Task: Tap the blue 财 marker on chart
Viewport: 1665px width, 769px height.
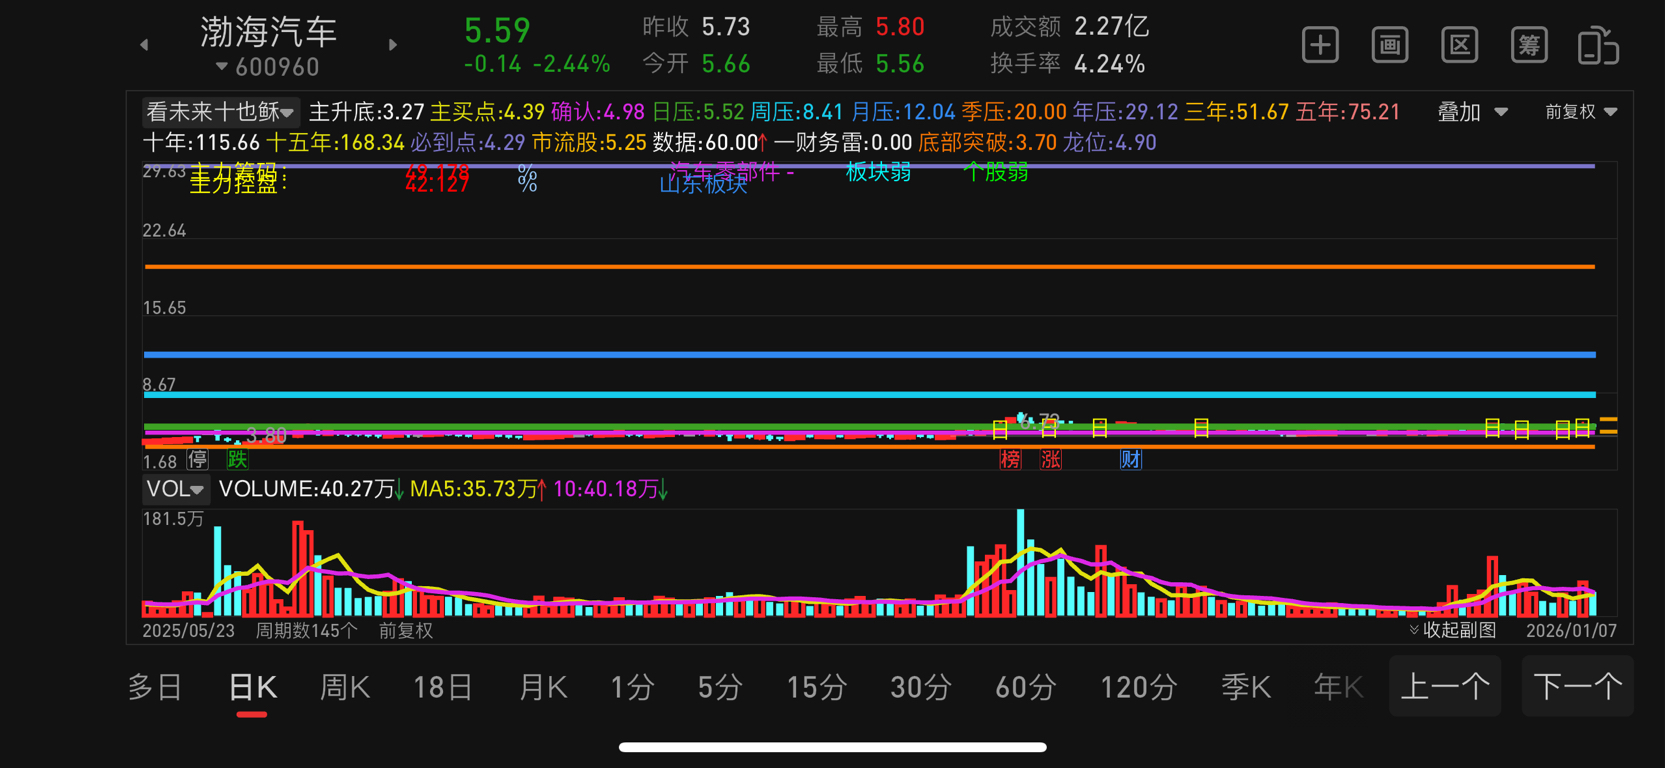Action: [1130, 459]
